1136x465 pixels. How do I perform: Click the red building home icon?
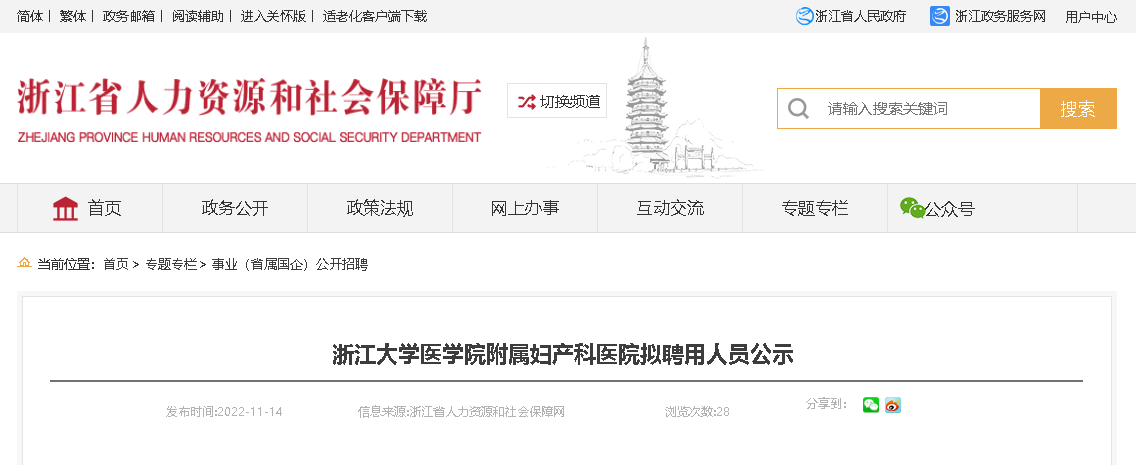[66, 209]
